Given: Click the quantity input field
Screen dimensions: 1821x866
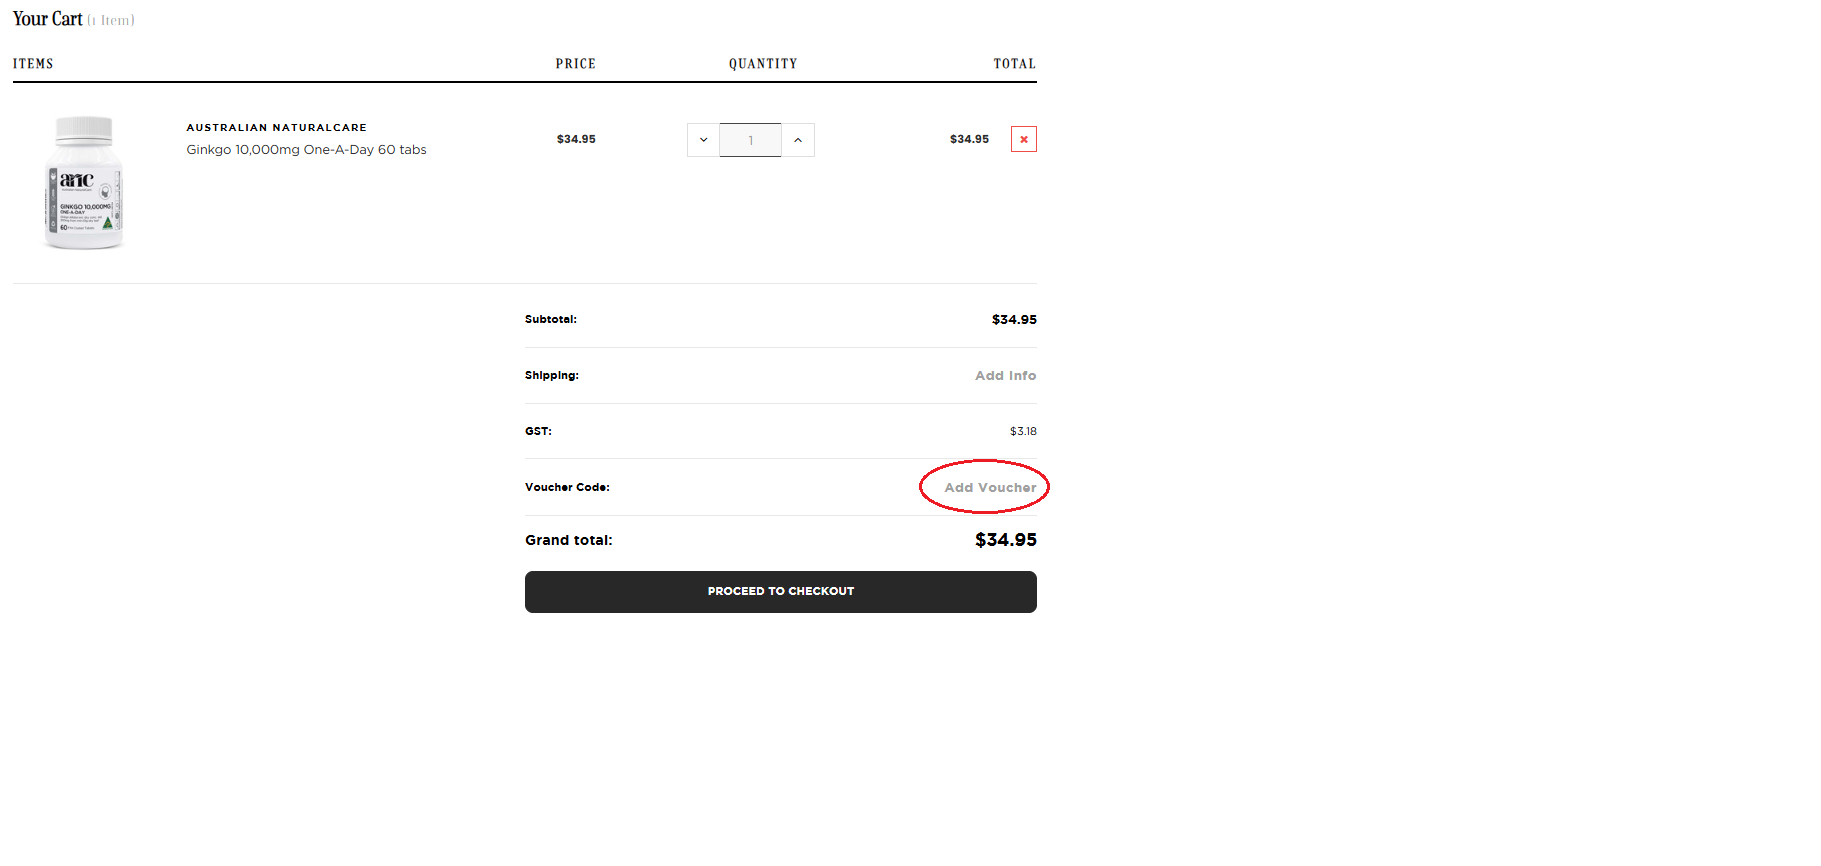Looking at the screenshot, I should [750, 140].
